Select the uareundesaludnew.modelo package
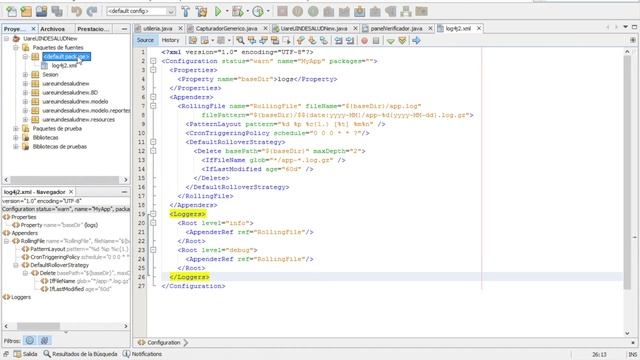 pyautogui.click(x=75, y=102)
